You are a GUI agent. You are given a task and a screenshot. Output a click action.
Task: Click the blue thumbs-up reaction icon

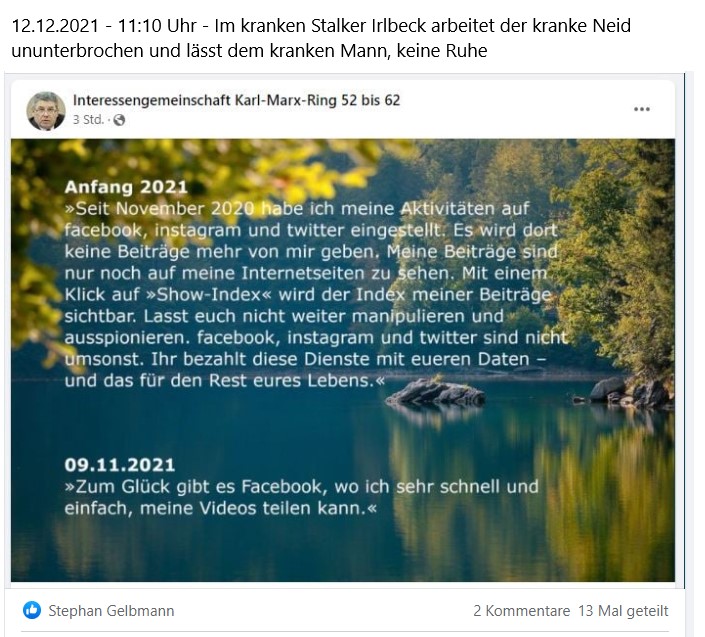click(32, 610)
